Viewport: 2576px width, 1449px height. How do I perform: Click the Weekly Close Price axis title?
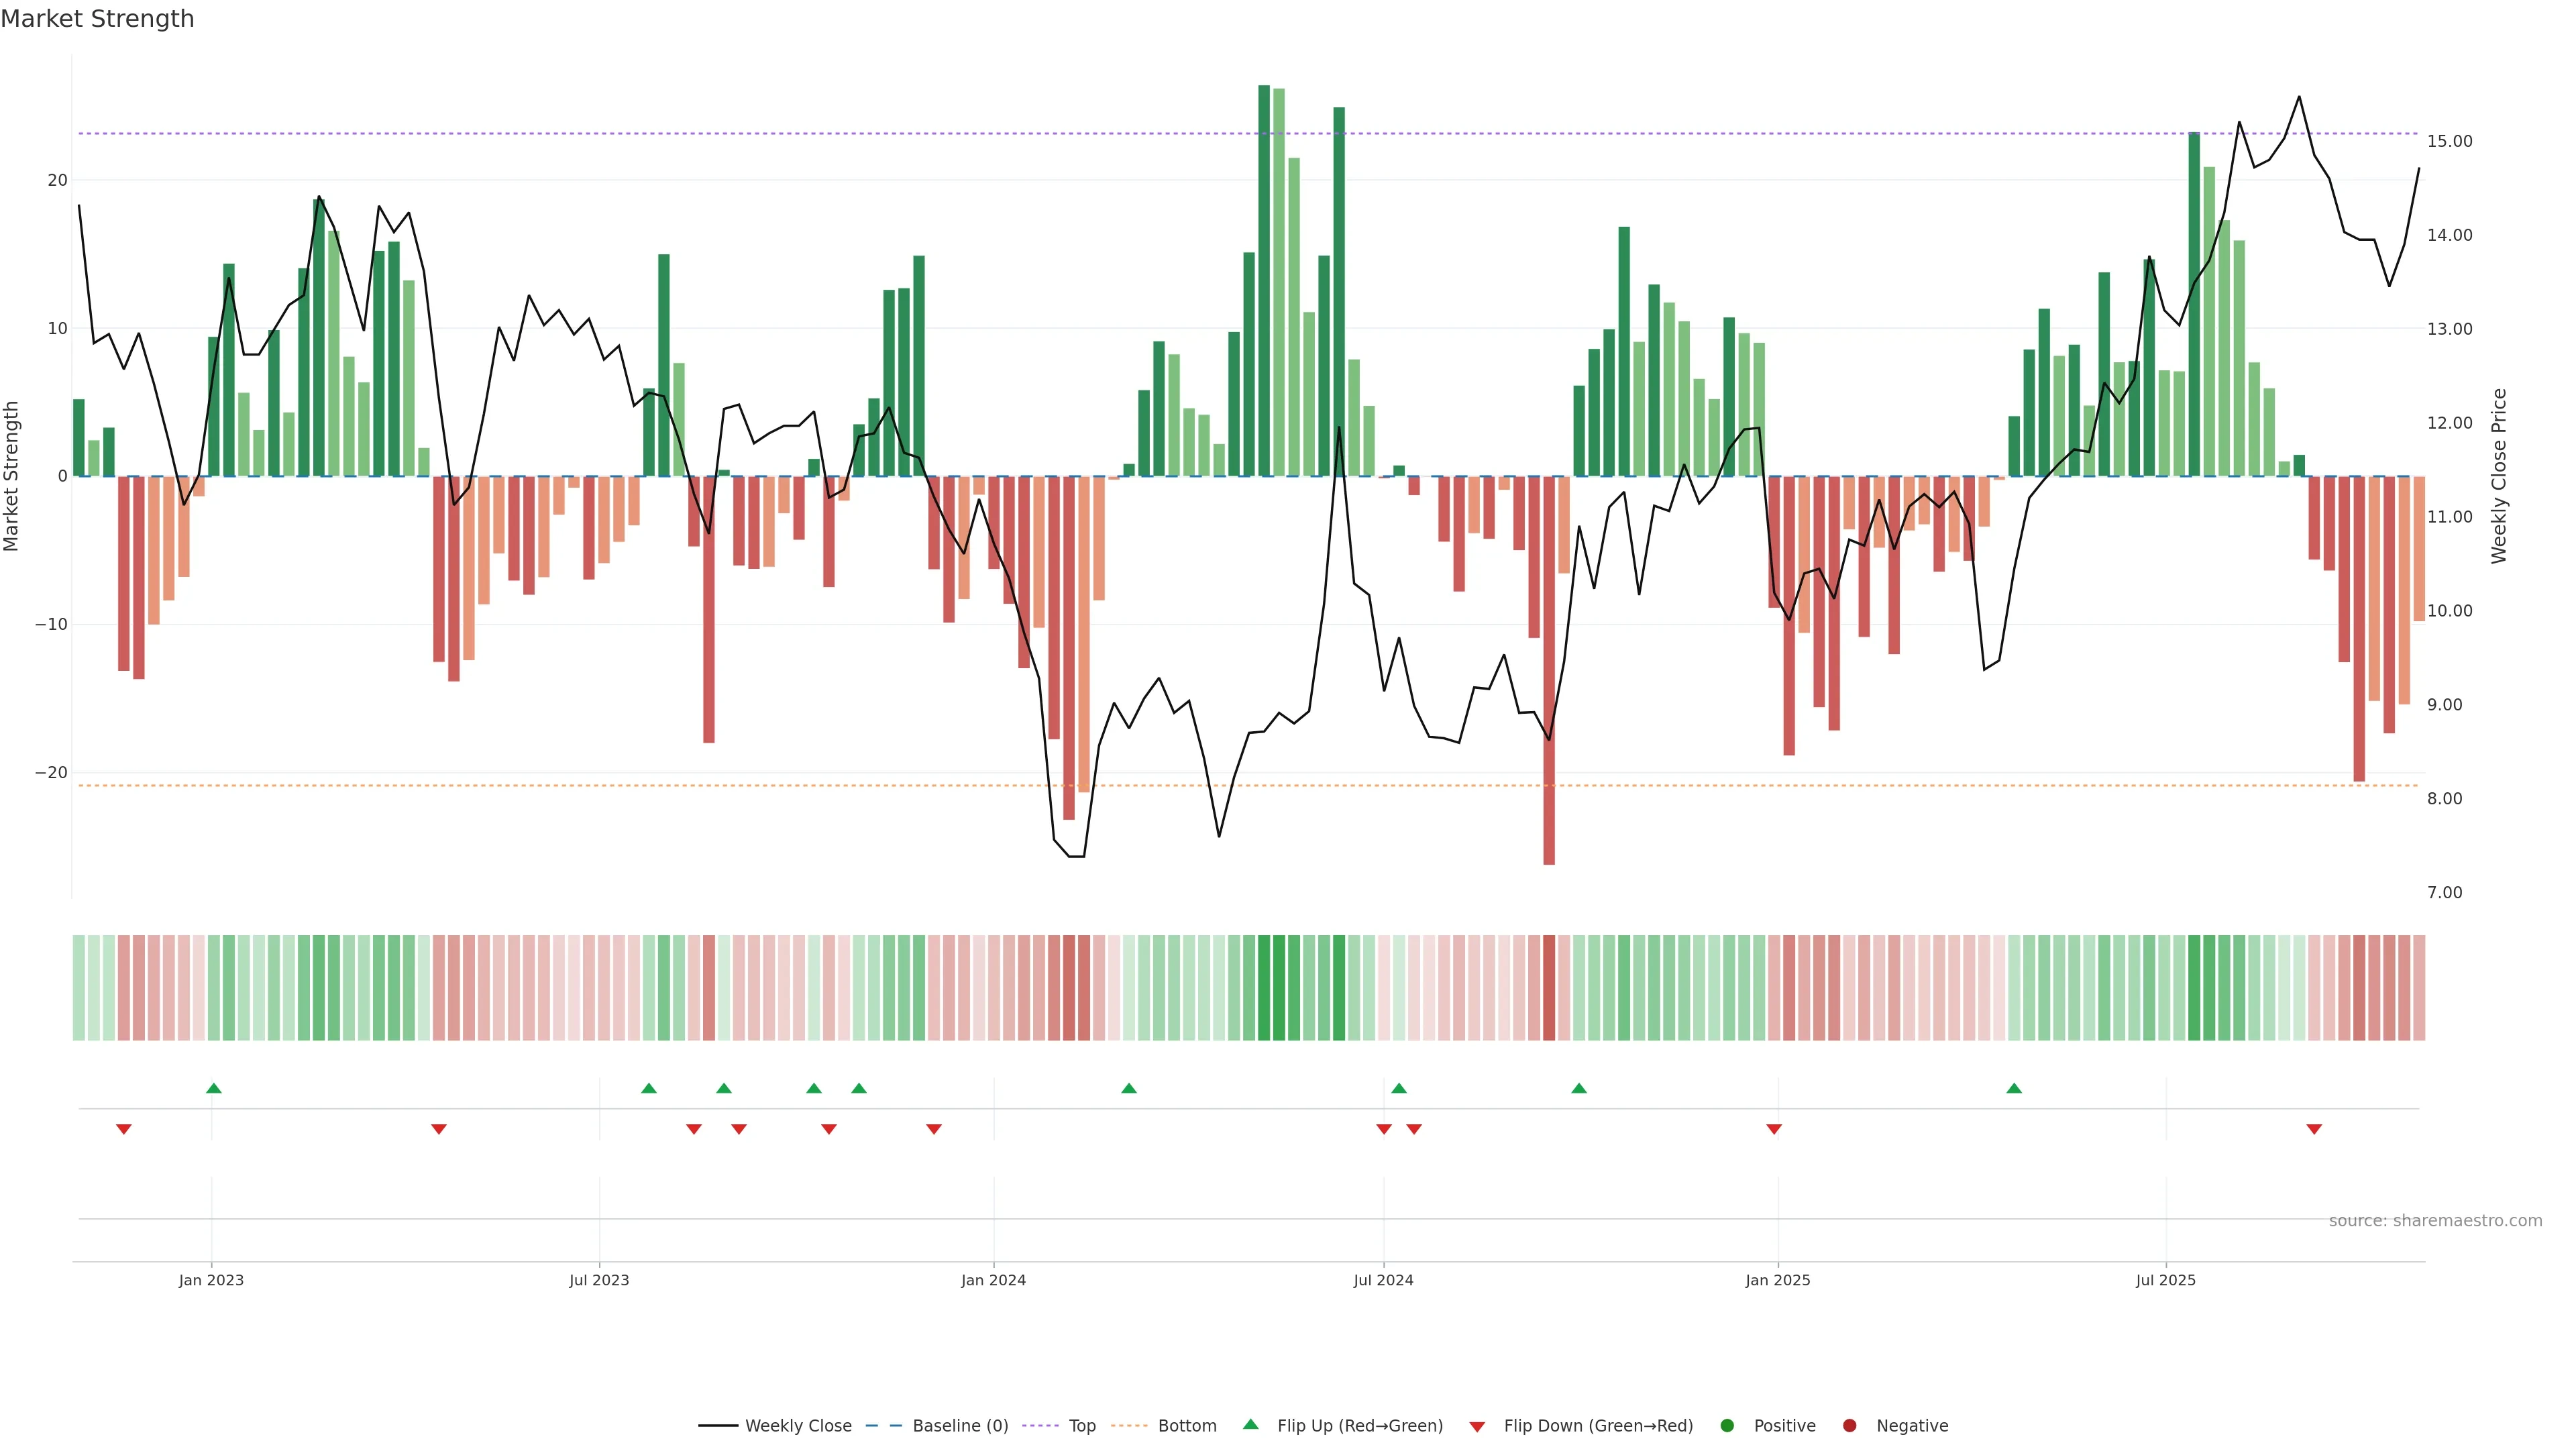coord(2499,476)
